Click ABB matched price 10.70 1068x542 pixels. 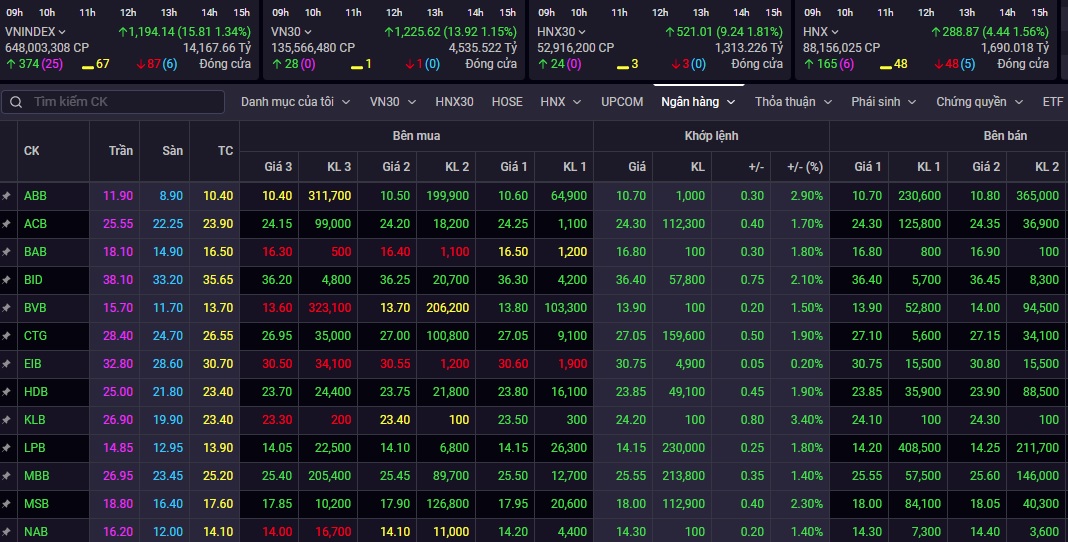[x=631, y=196]
